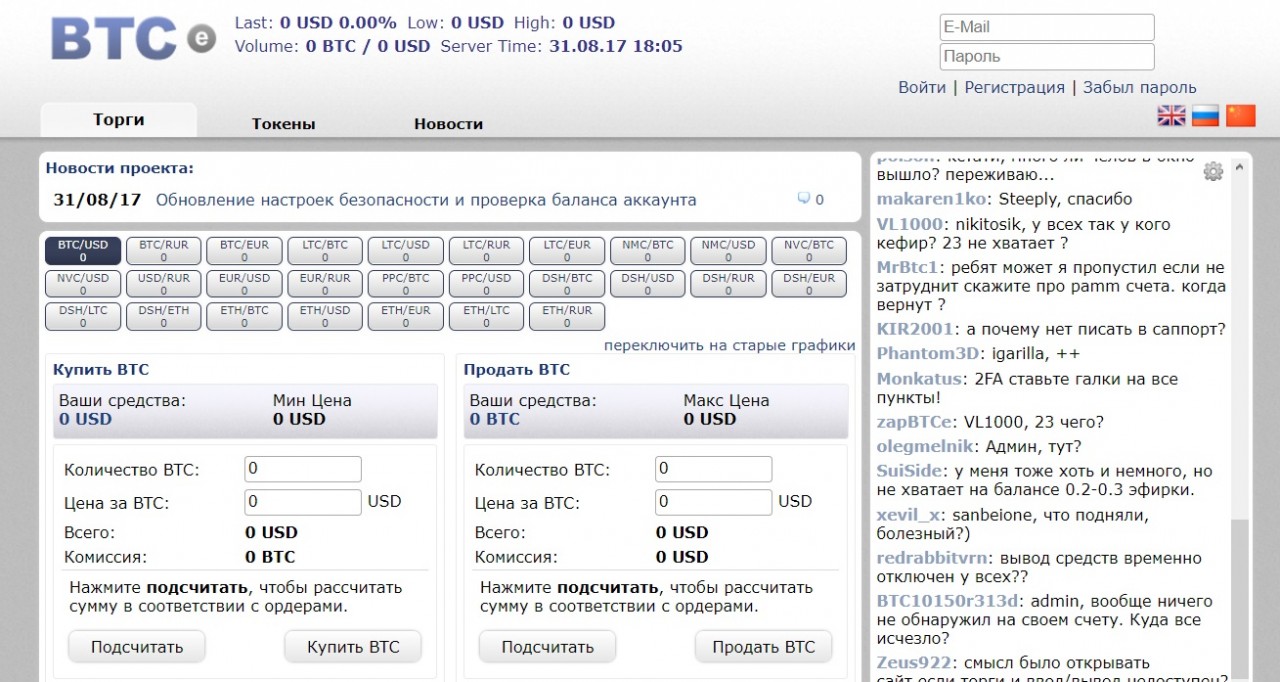Select the NVC/USD pair
Screen dimensions: 1280x682
tap(83, 284)
